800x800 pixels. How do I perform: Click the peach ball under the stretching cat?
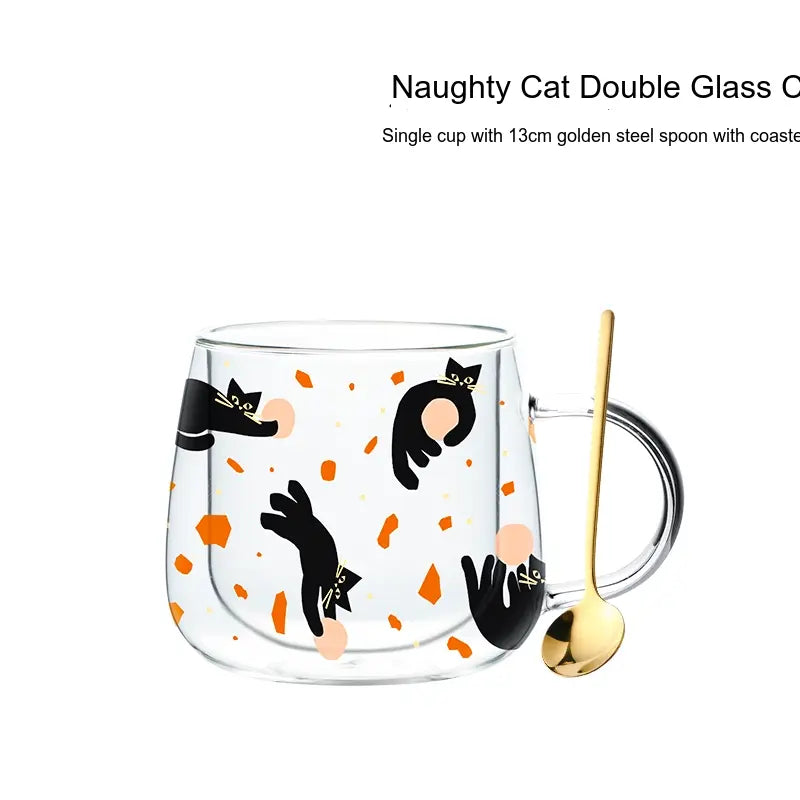(x=330, y=639)
